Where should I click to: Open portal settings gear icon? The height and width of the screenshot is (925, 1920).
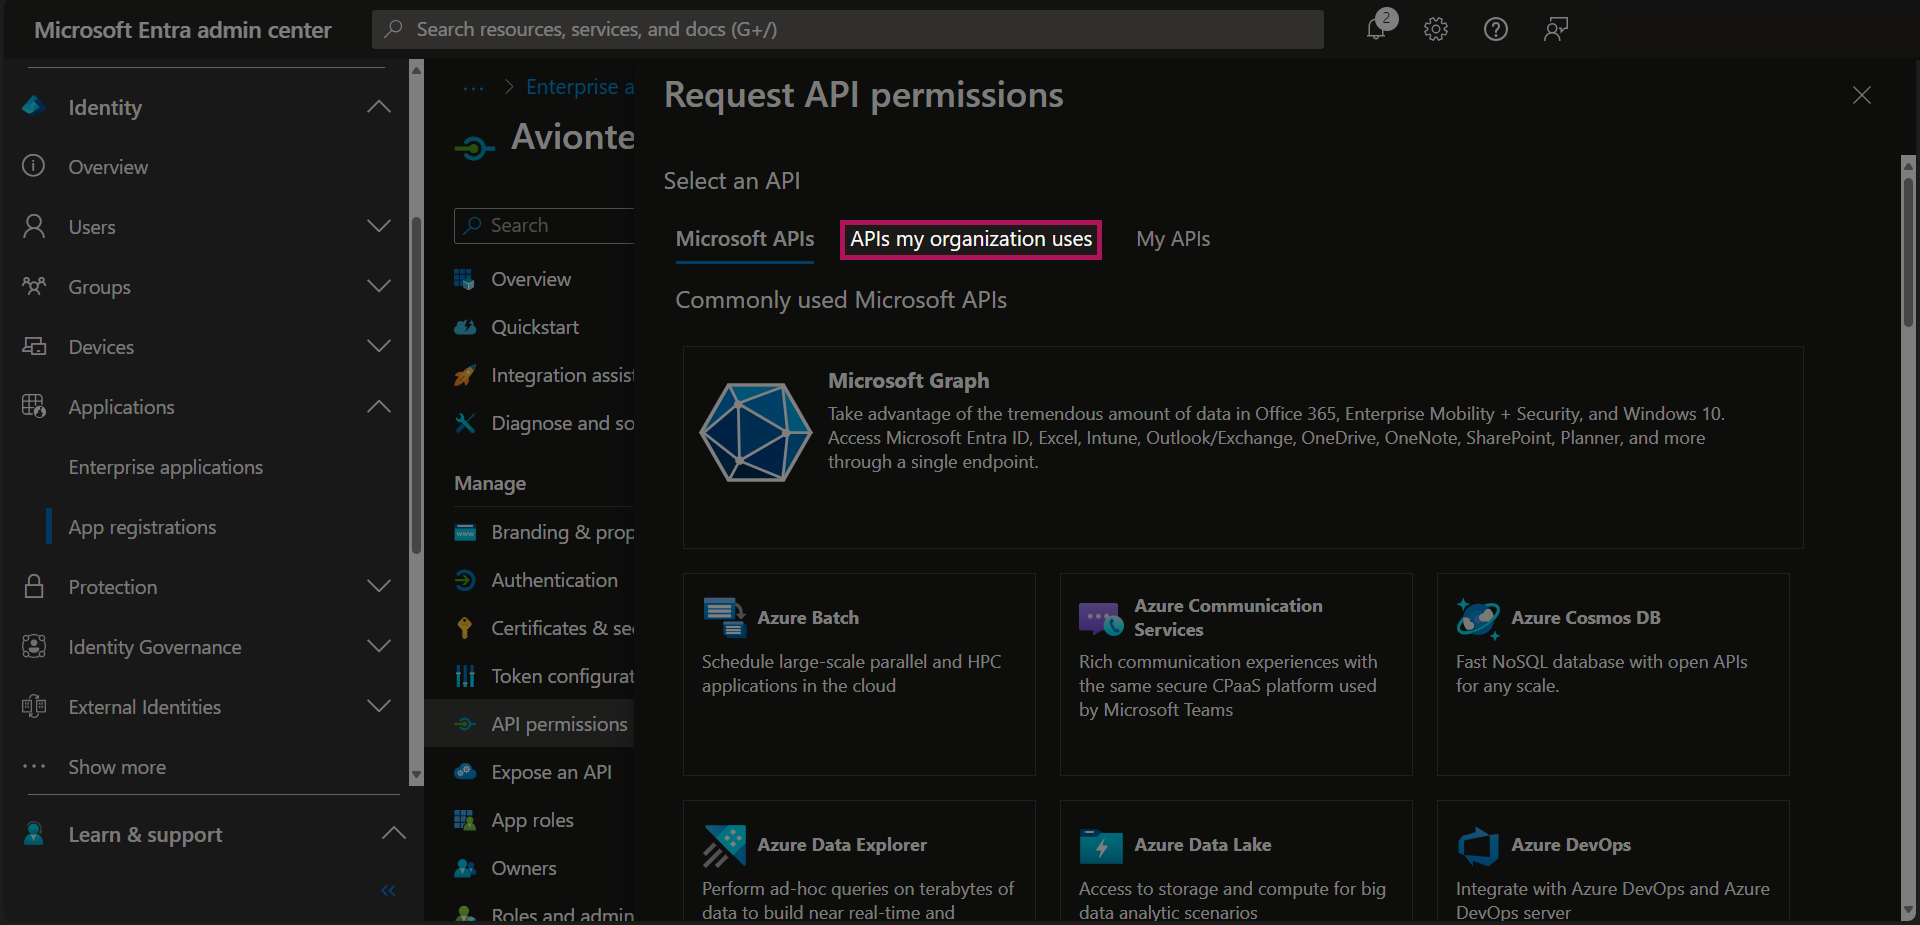coord(1436,29)
